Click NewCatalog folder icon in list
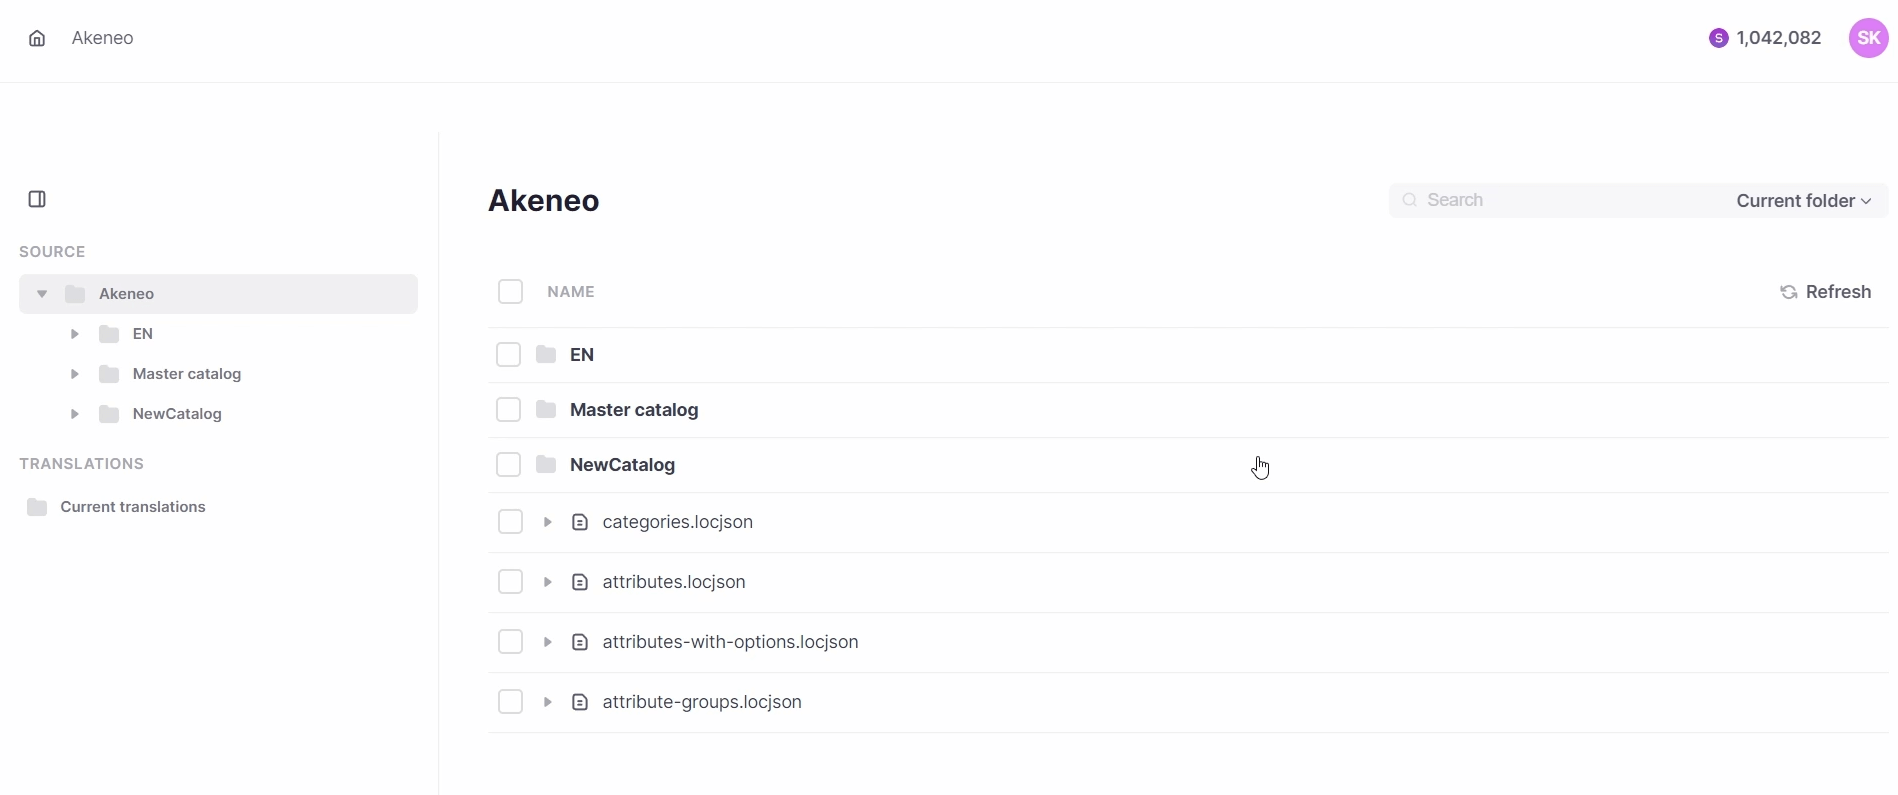Screen dimensions: 1898x795 click(x=546, y=464)
